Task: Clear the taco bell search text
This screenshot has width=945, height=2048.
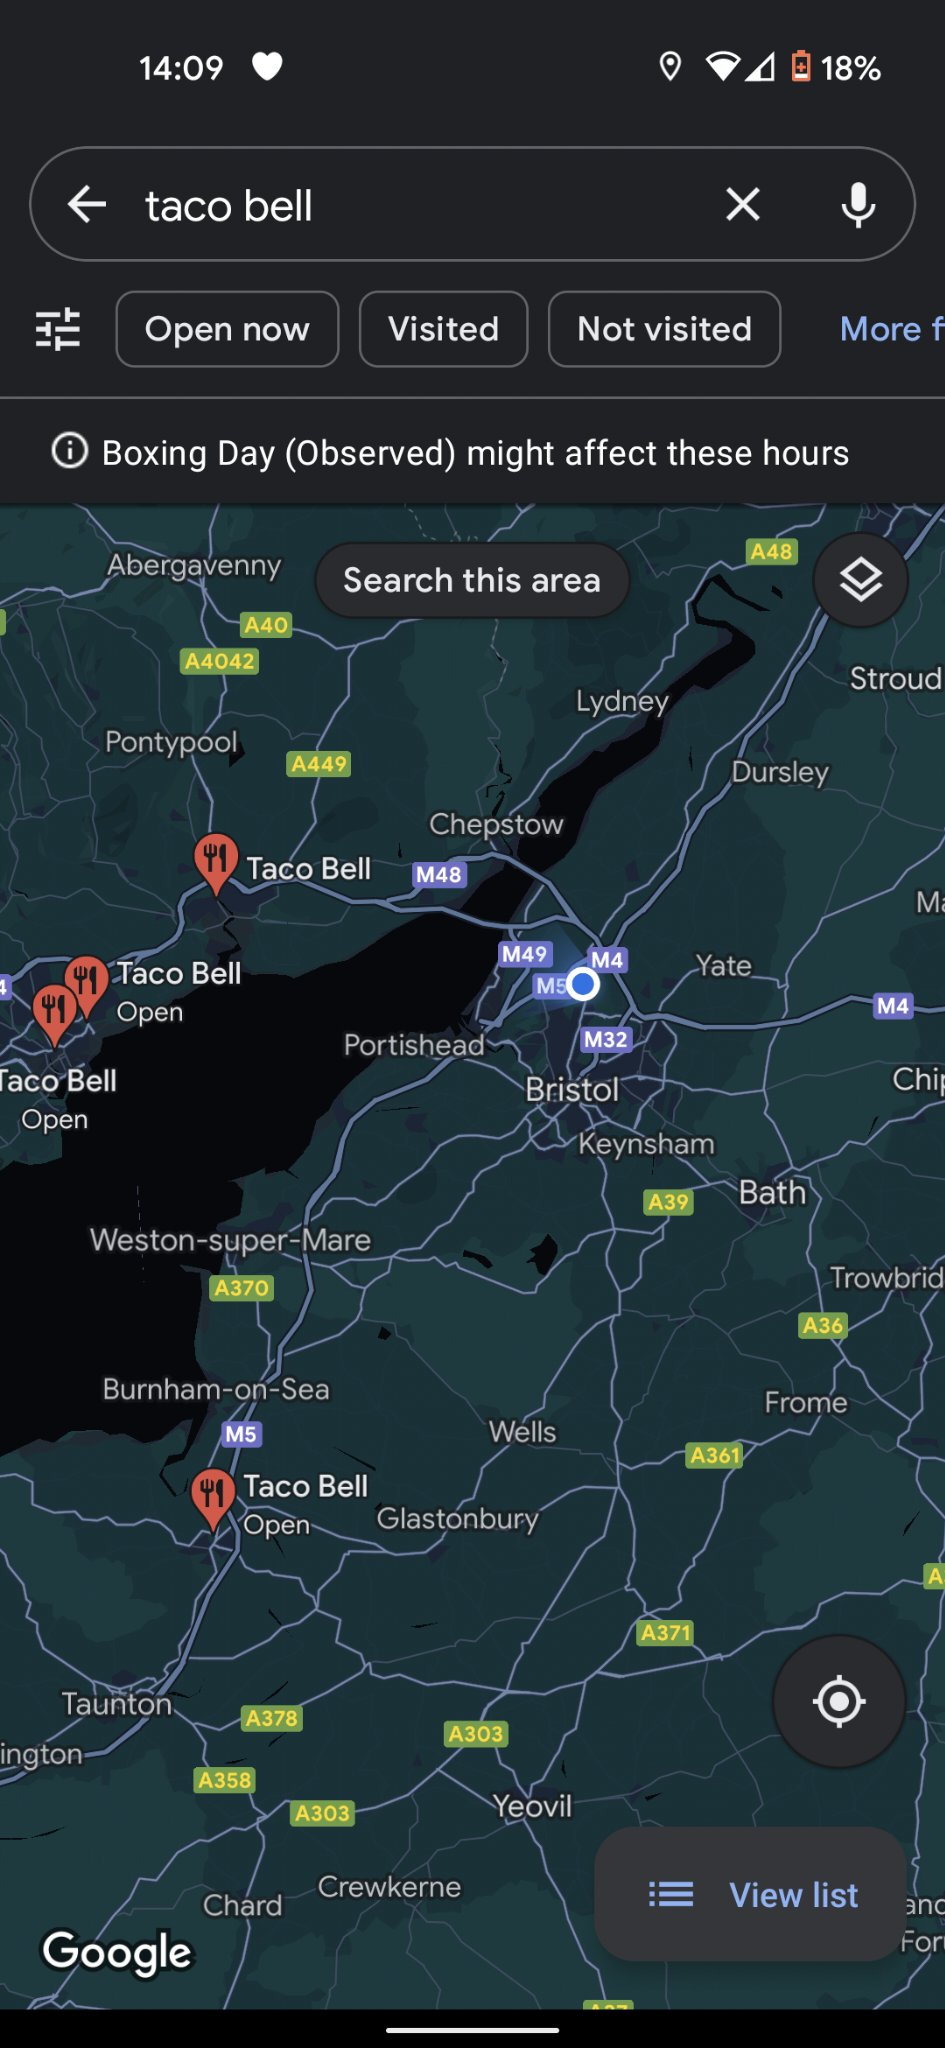Action: click(743, 204)
